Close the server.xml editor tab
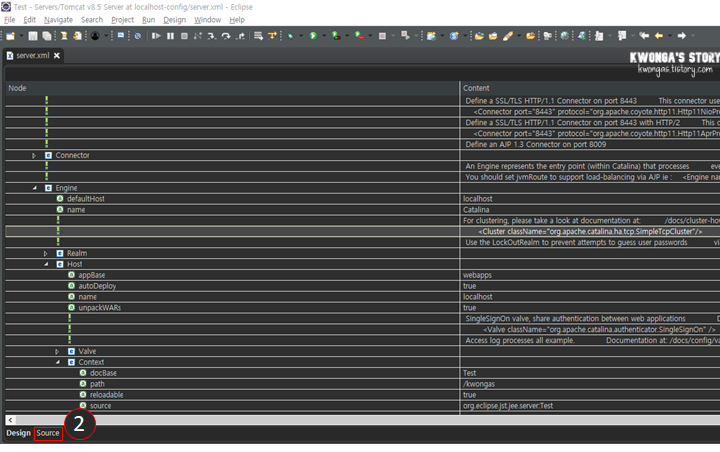Image resolution: width=720 pixels, height=452 pixels. coord(57,56)
